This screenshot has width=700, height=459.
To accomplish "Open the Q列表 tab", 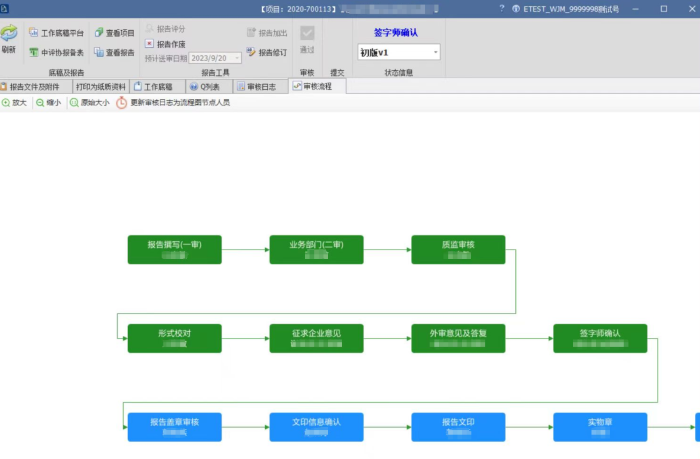I will pos(205,87).
